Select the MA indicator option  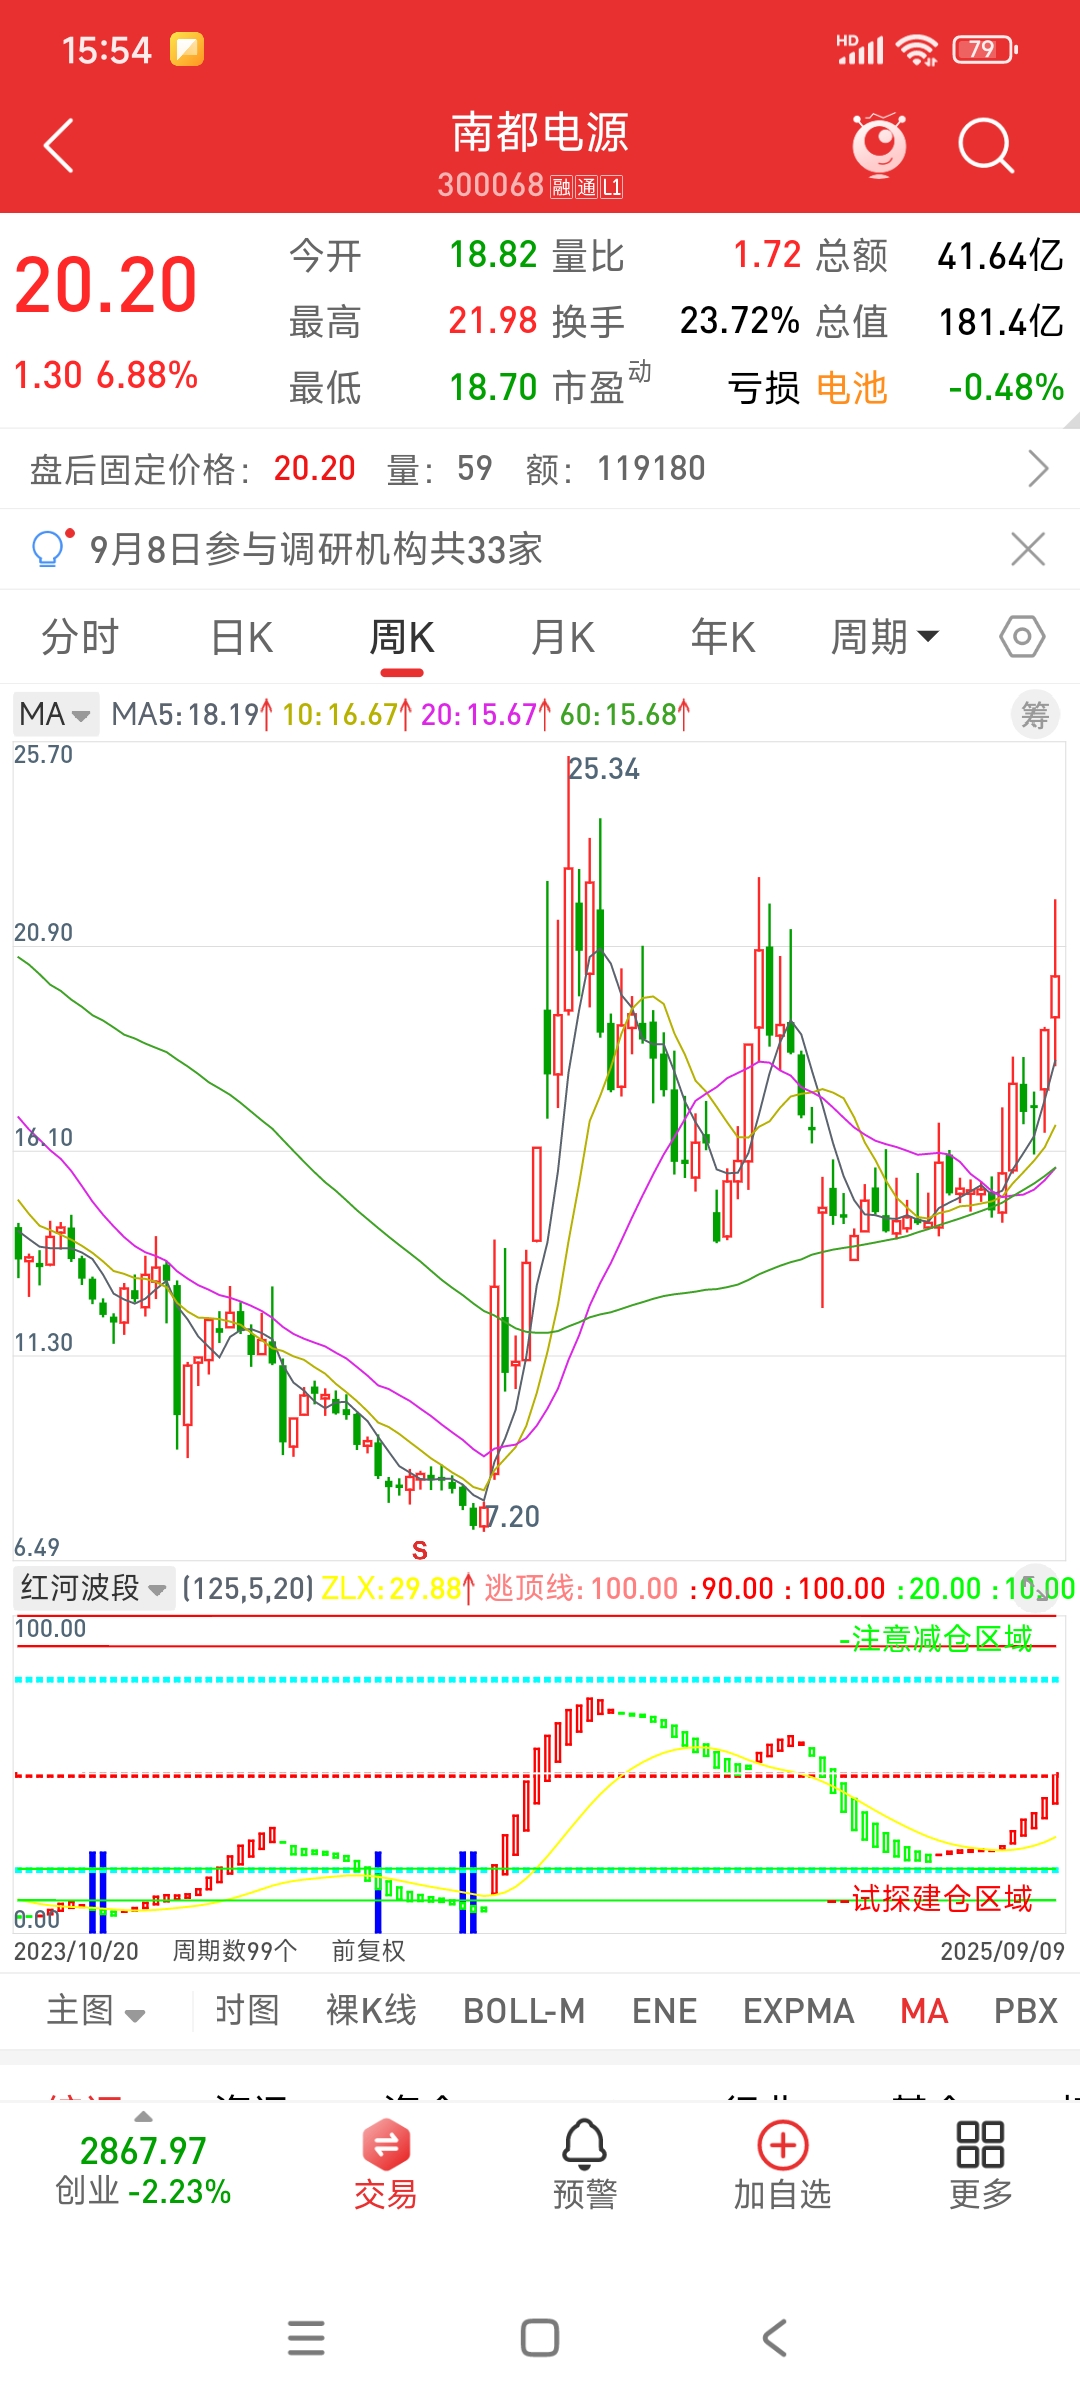[924, 2010]
